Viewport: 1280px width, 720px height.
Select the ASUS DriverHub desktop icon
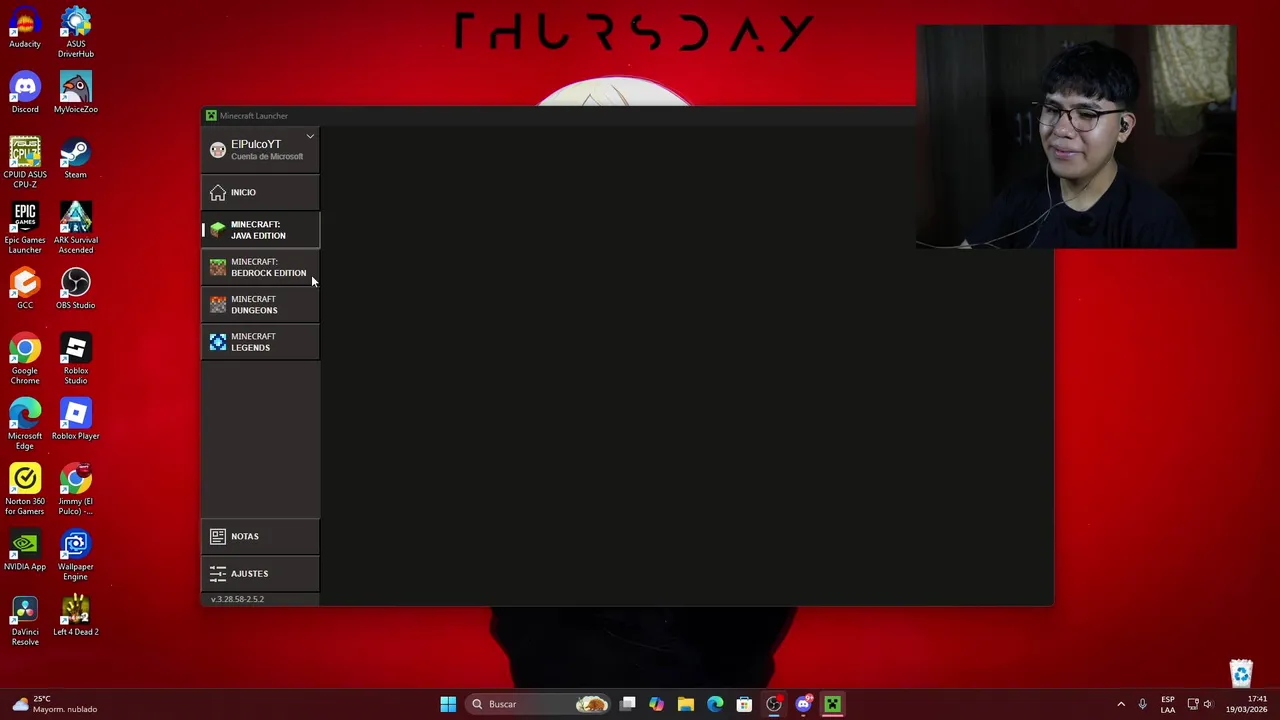coord(76,32)
